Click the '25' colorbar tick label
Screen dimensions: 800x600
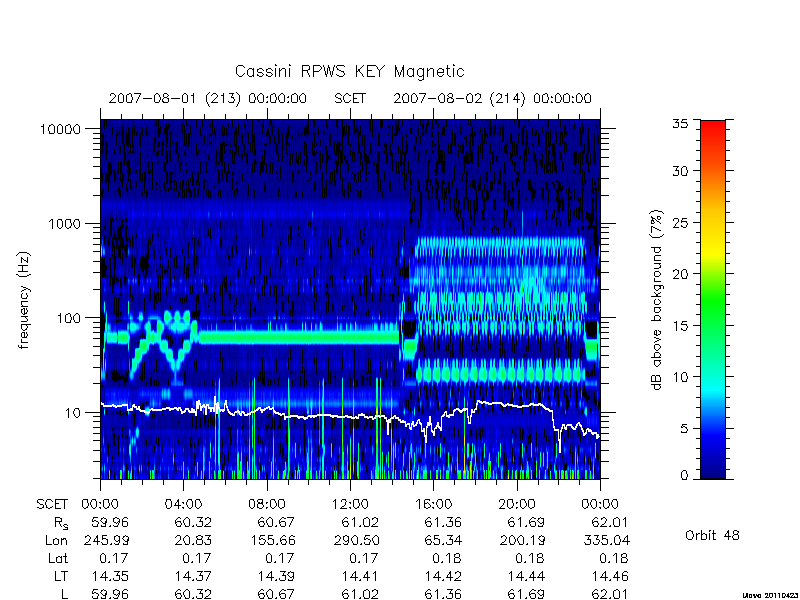pos(680,222)
